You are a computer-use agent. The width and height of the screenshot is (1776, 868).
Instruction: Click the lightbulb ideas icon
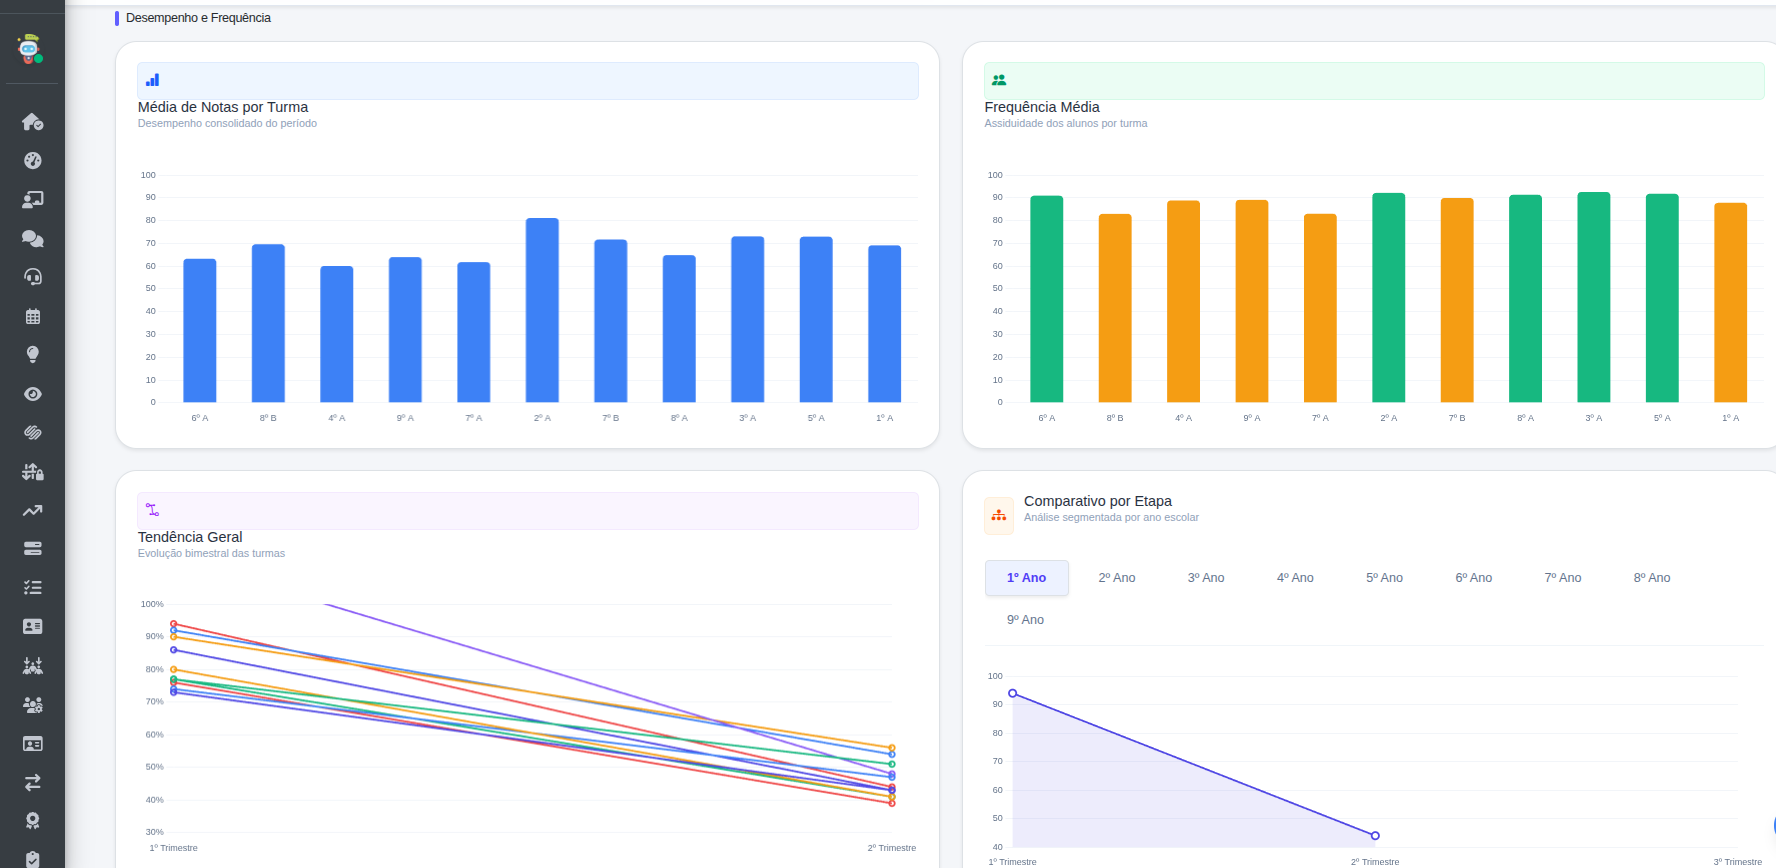(x=32, y=355)
